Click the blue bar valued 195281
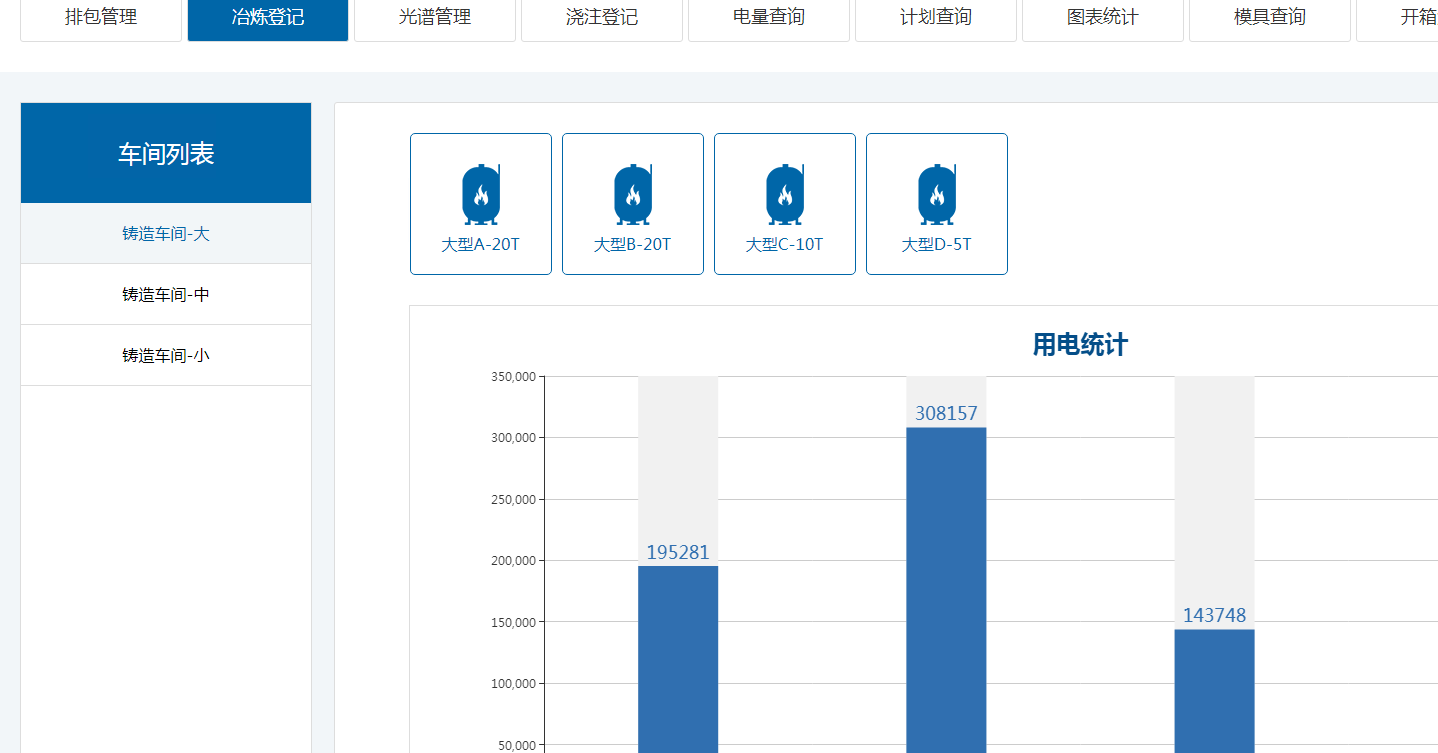 tap(678, 660)
